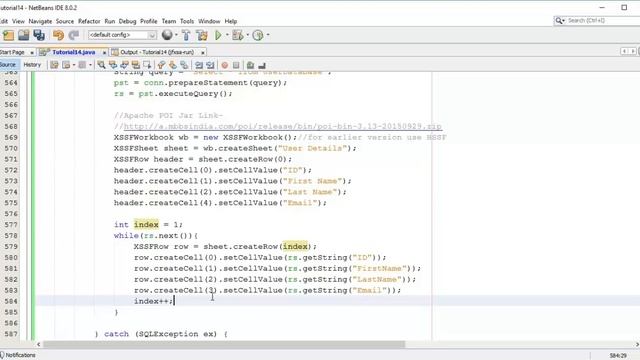This screenshot has height=360, width=640.
Task: Click the Clean and Build icon
Action: [x=202, y=35]
